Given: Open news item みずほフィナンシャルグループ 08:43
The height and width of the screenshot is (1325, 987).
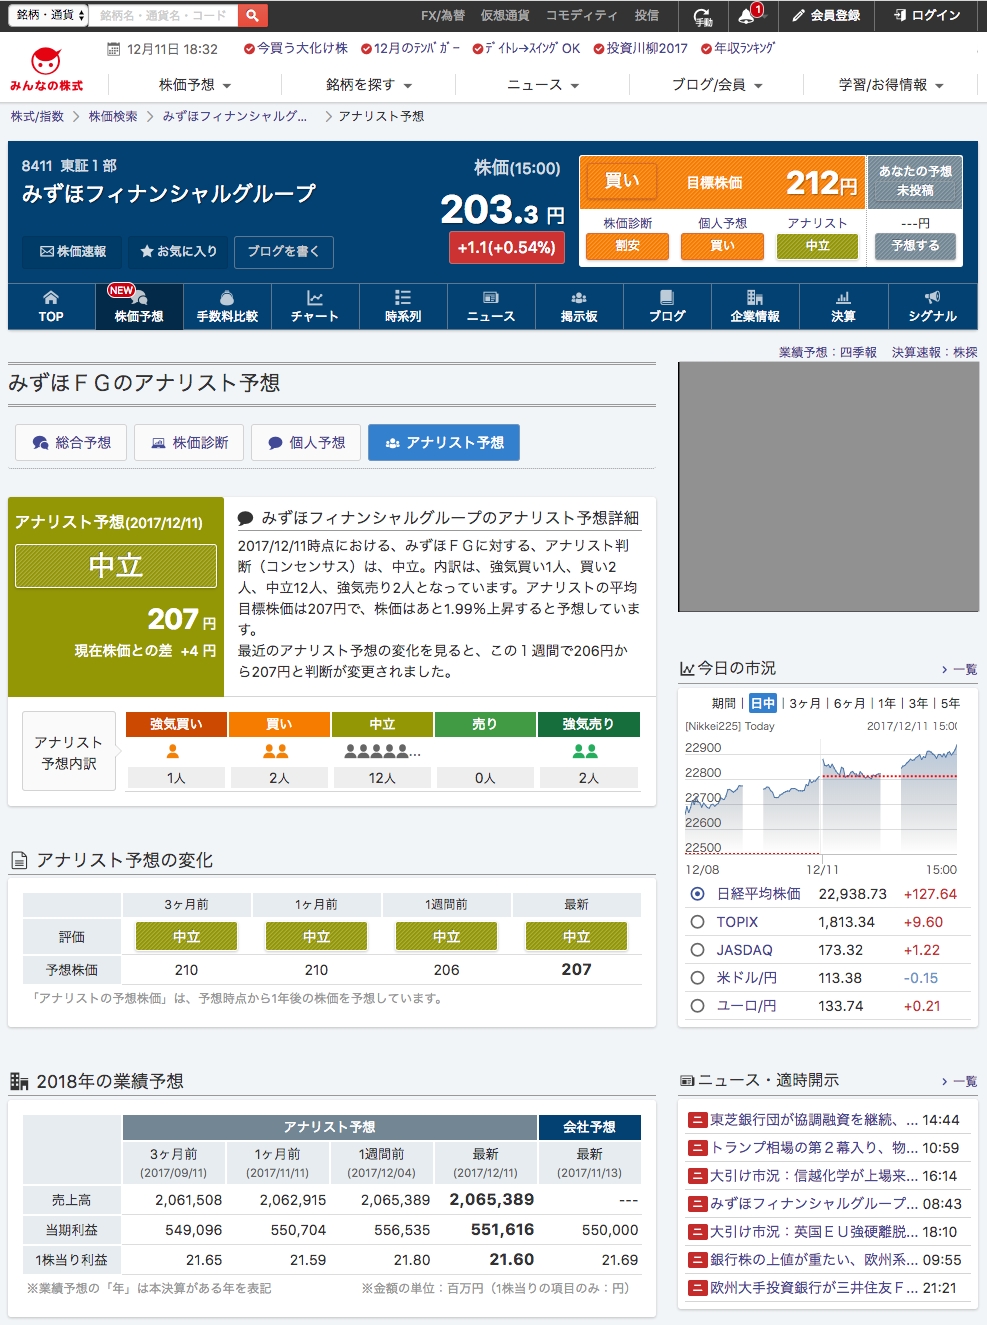Looking at the screenshot, I should [x=814, y=1204].
